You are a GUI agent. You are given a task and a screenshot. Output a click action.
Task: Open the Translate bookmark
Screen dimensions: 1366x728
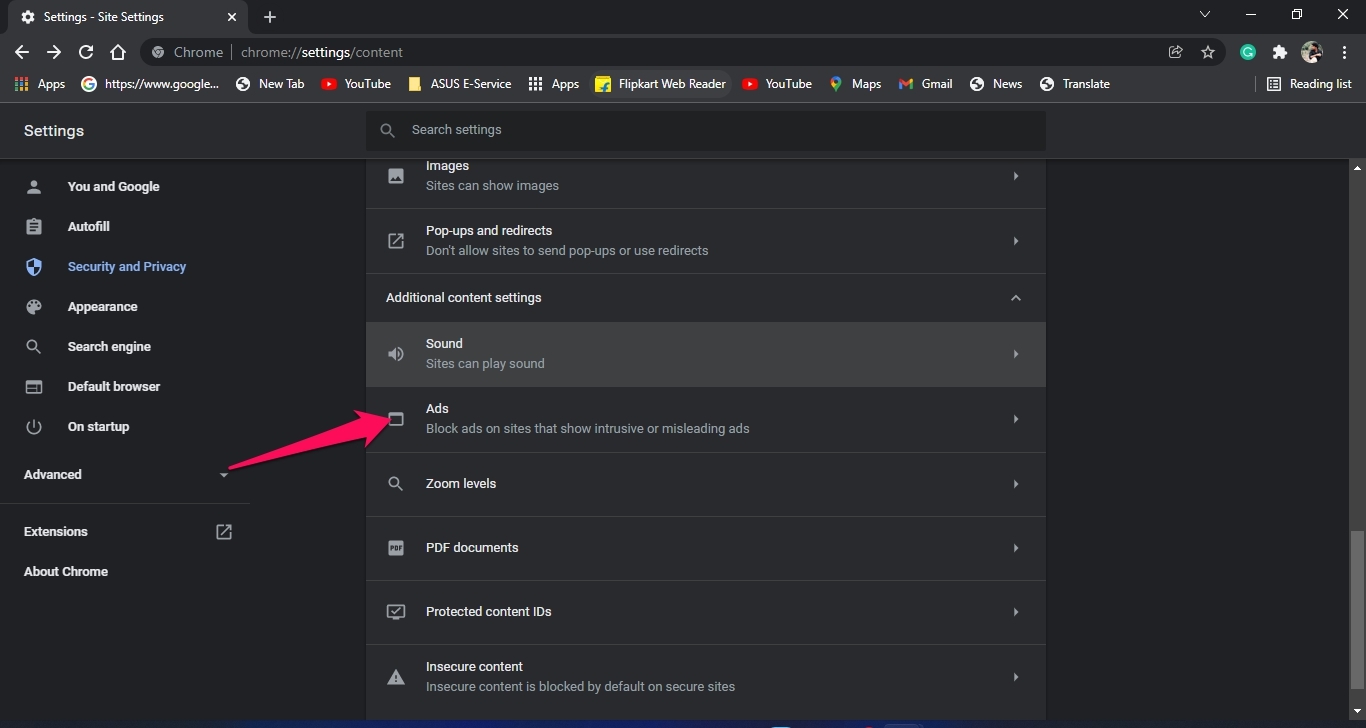tap(1075, 84)
